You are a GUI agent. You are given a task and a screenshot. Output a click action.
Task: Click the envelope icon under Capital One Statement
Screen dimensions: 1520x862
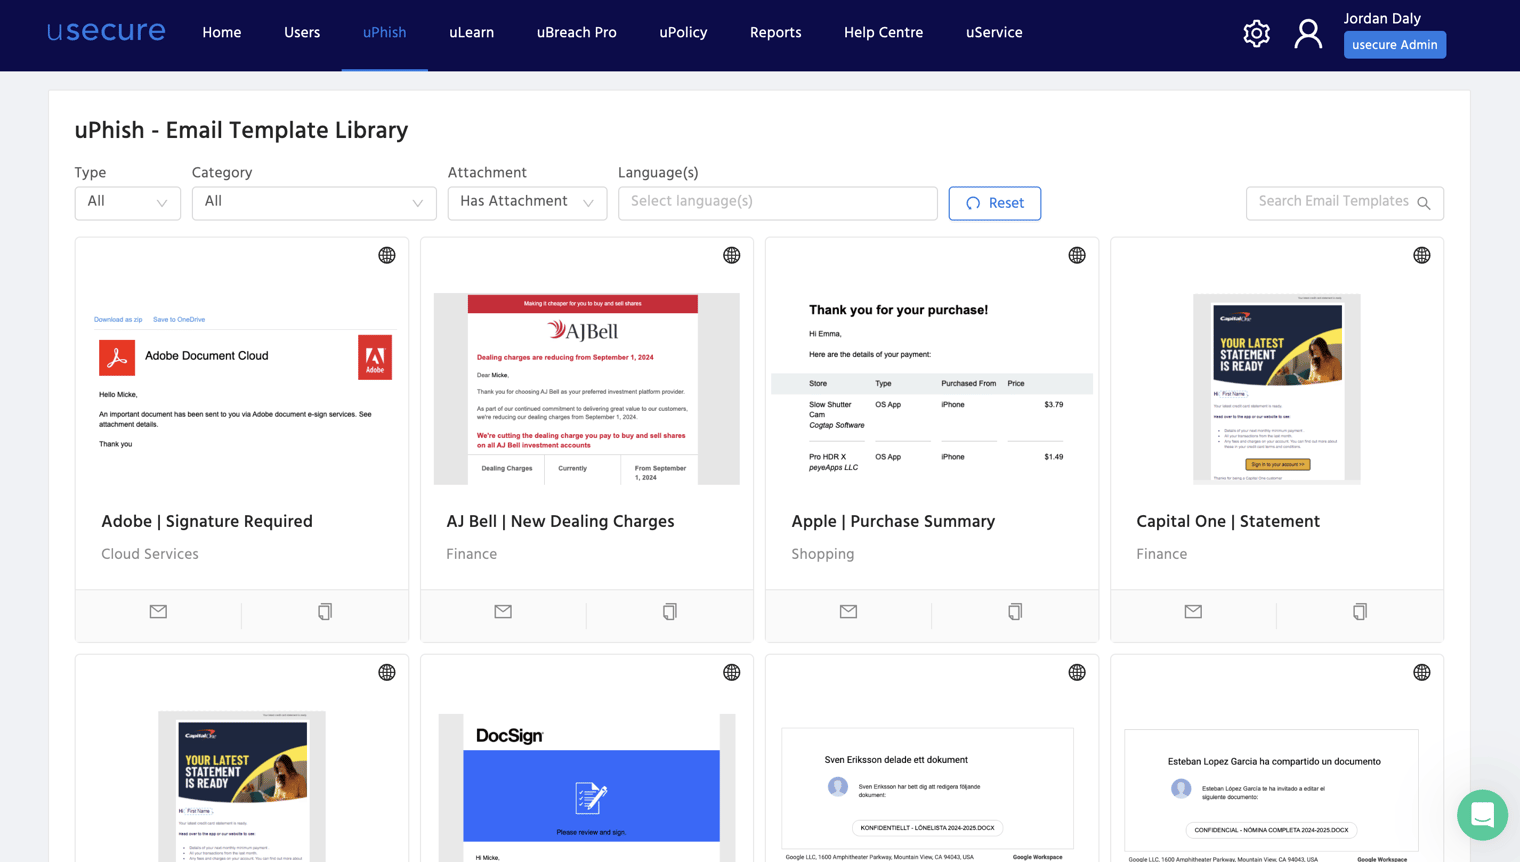pos(1192,611)
